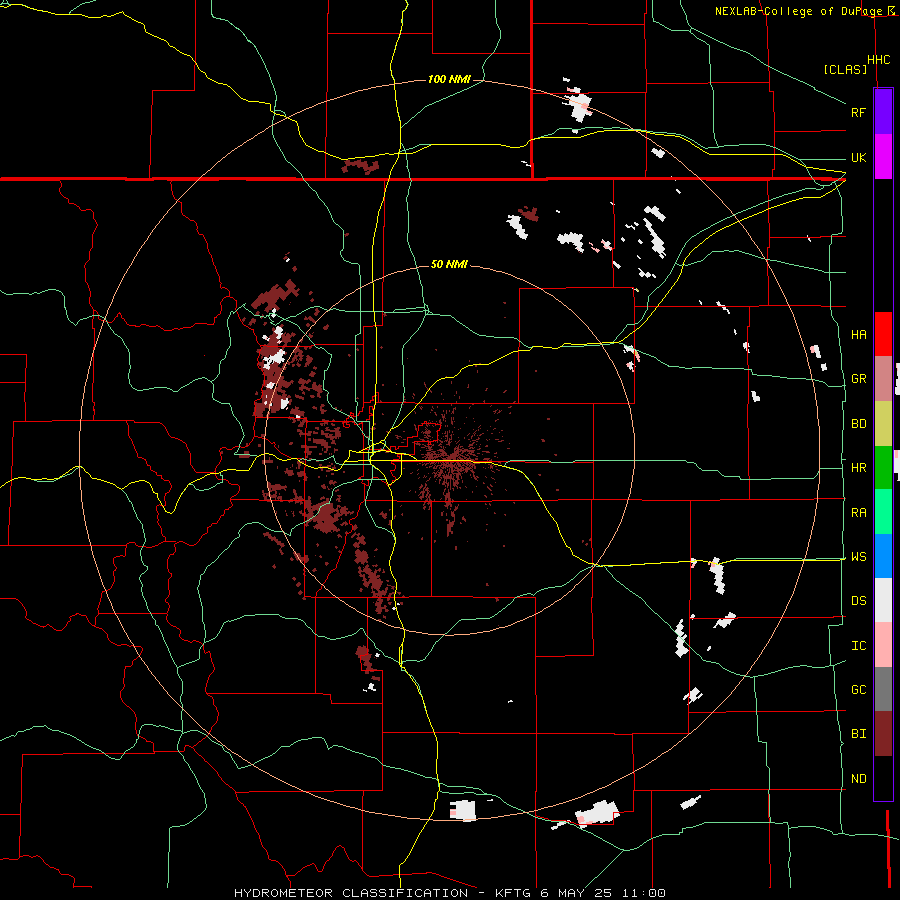Click the HR legend label
The image size is (900, 900).
pyautogui.click(x=858, y=468)
